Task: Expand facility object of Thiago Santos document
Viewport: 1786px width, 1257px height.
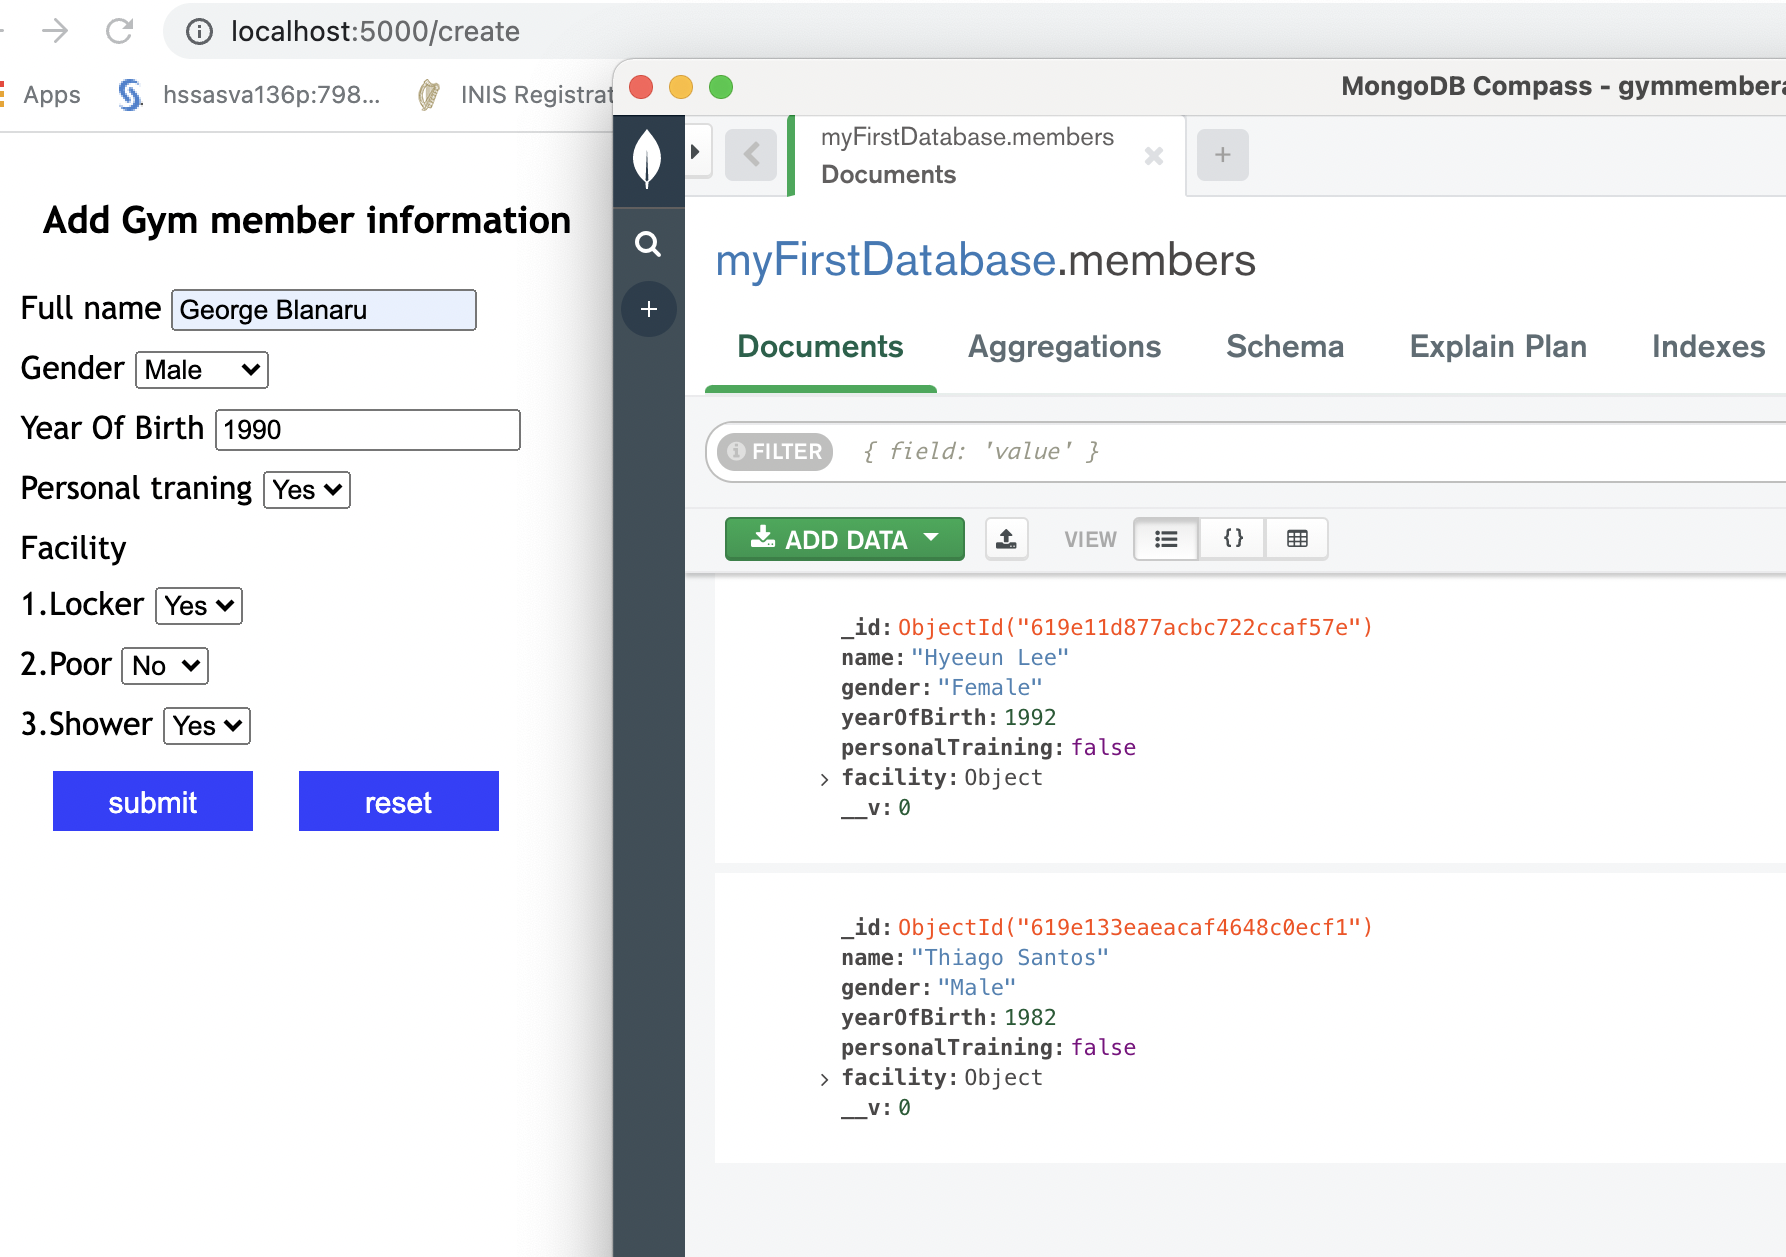Action: coord(824,1079)
